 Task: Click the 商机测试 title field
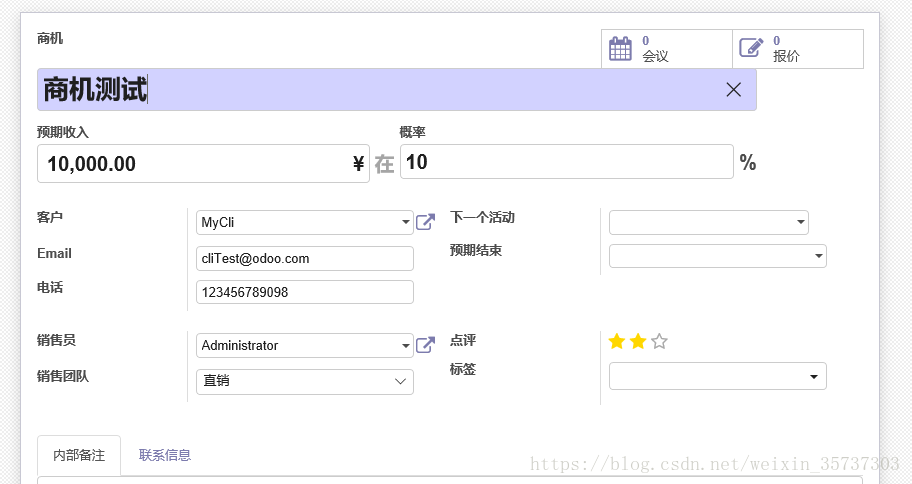pos(397,90)
